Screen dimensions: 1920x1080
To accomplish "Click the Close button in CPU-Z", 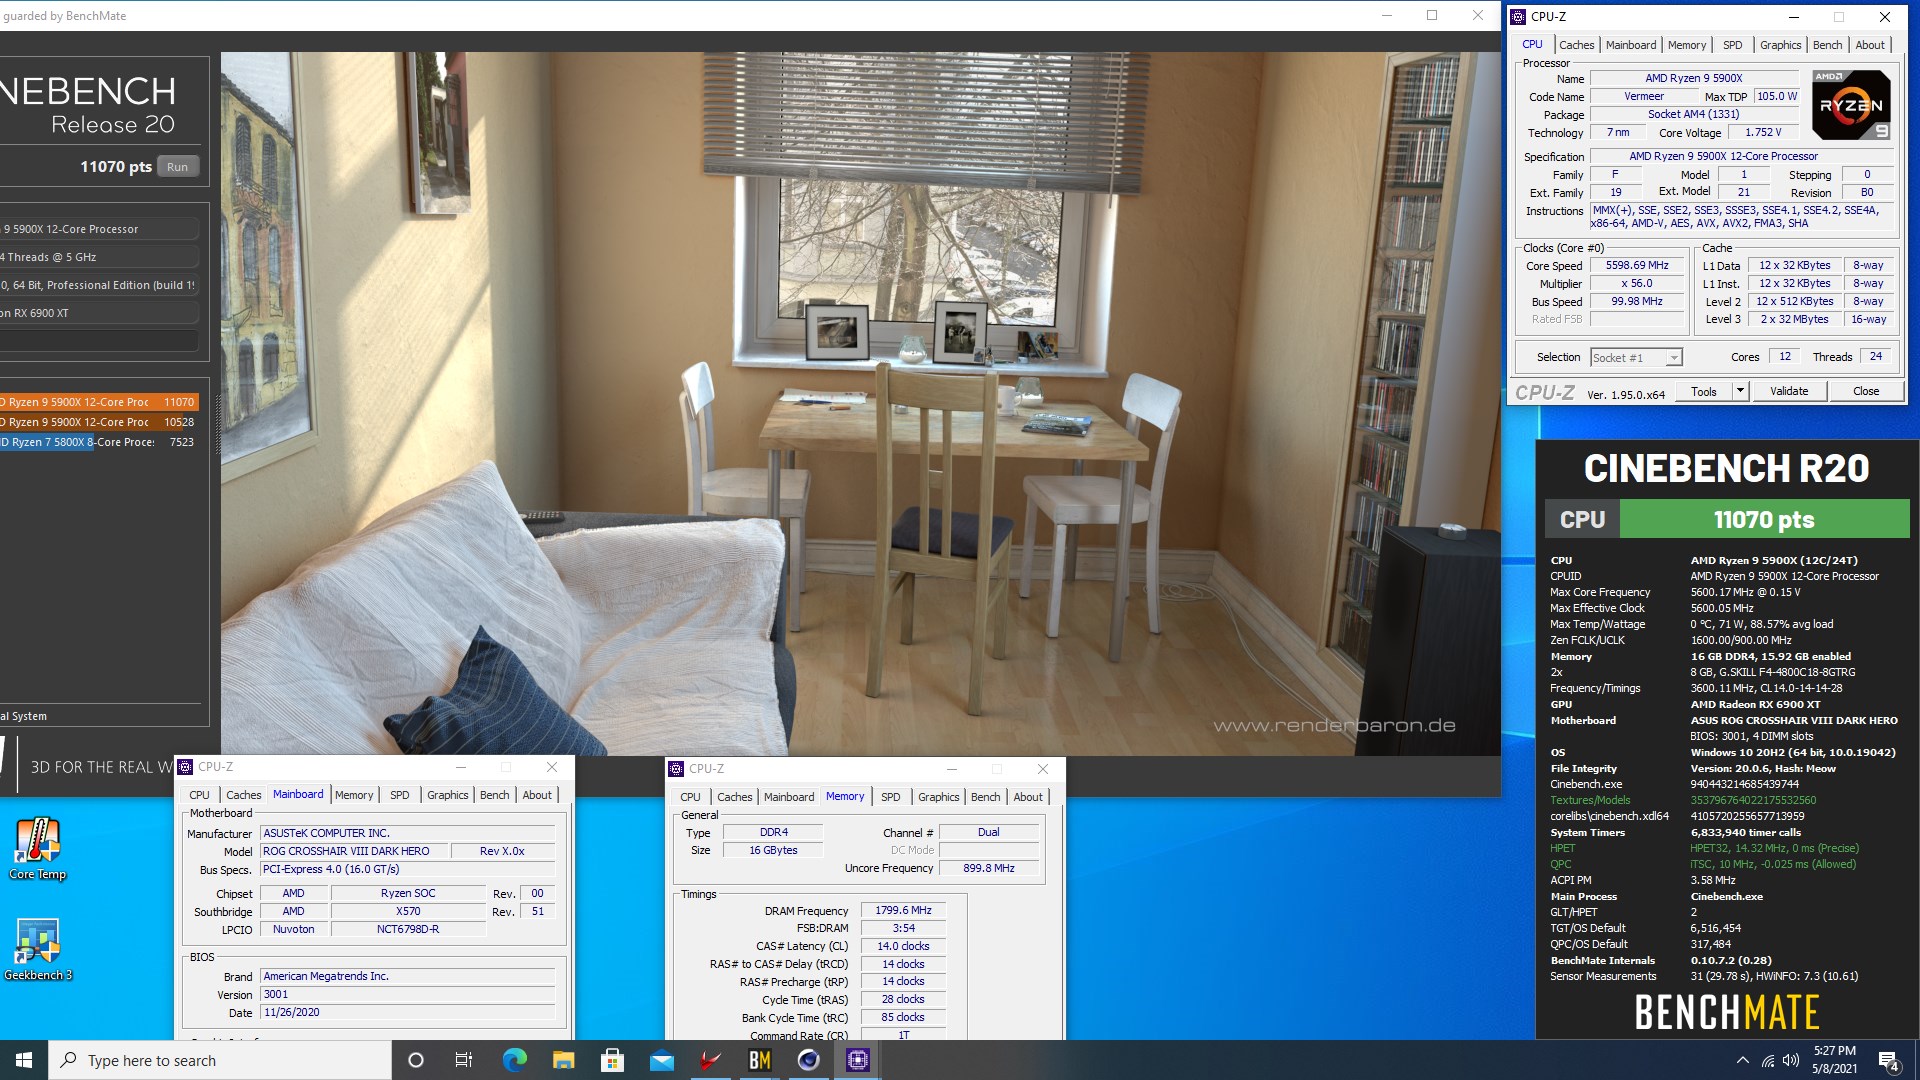I will coord(1866,391).
